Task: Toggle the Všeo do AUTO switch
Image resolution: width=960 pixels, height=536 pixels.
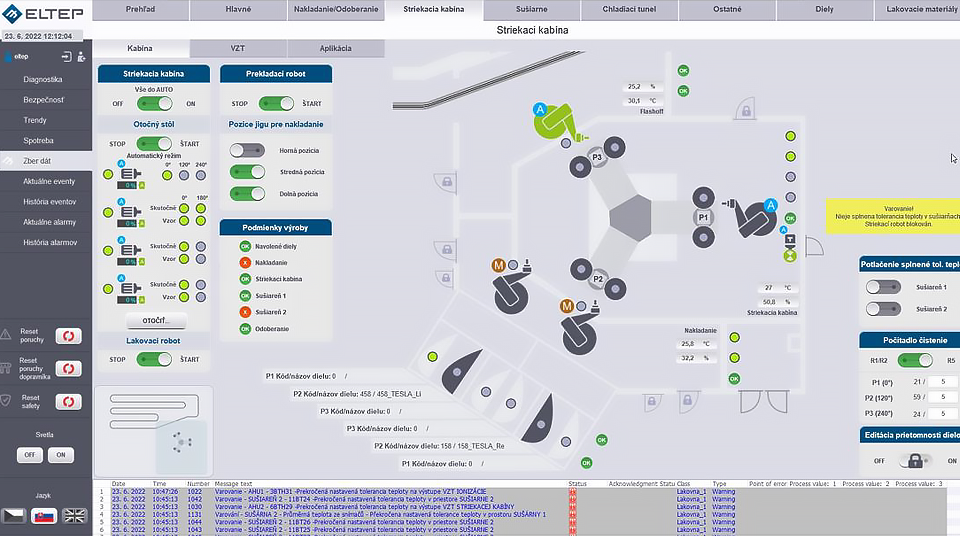Action: coord(154,103)
